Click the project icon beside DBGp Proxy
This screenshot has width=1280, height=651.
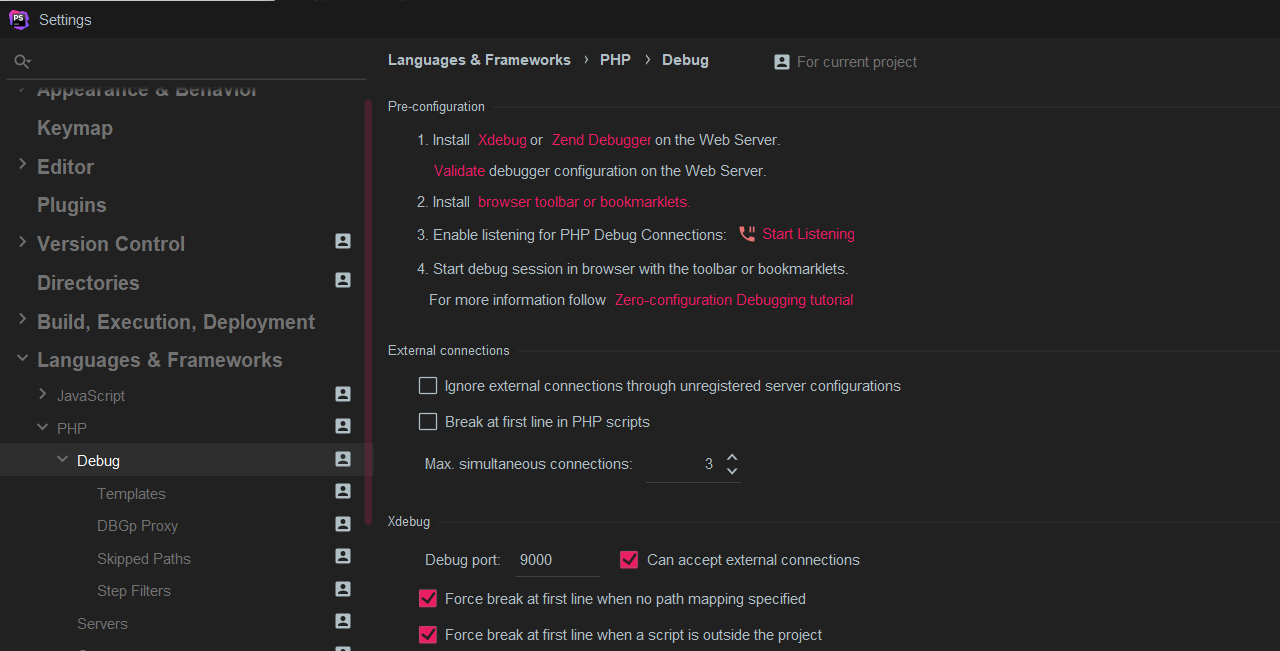[x=342, y=524]
